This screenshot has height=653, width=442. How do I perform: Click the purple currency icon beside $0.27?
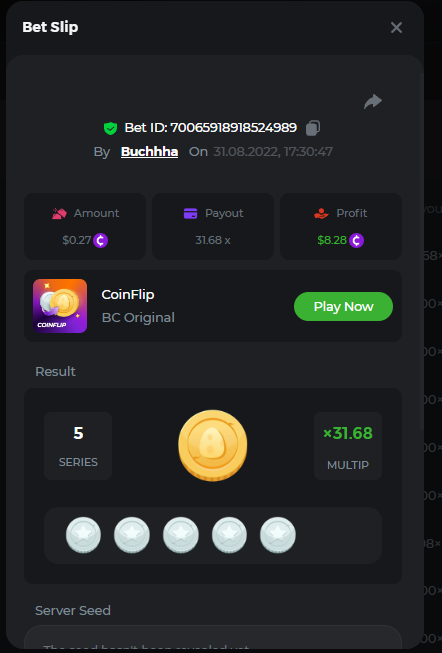pos(100,240)
